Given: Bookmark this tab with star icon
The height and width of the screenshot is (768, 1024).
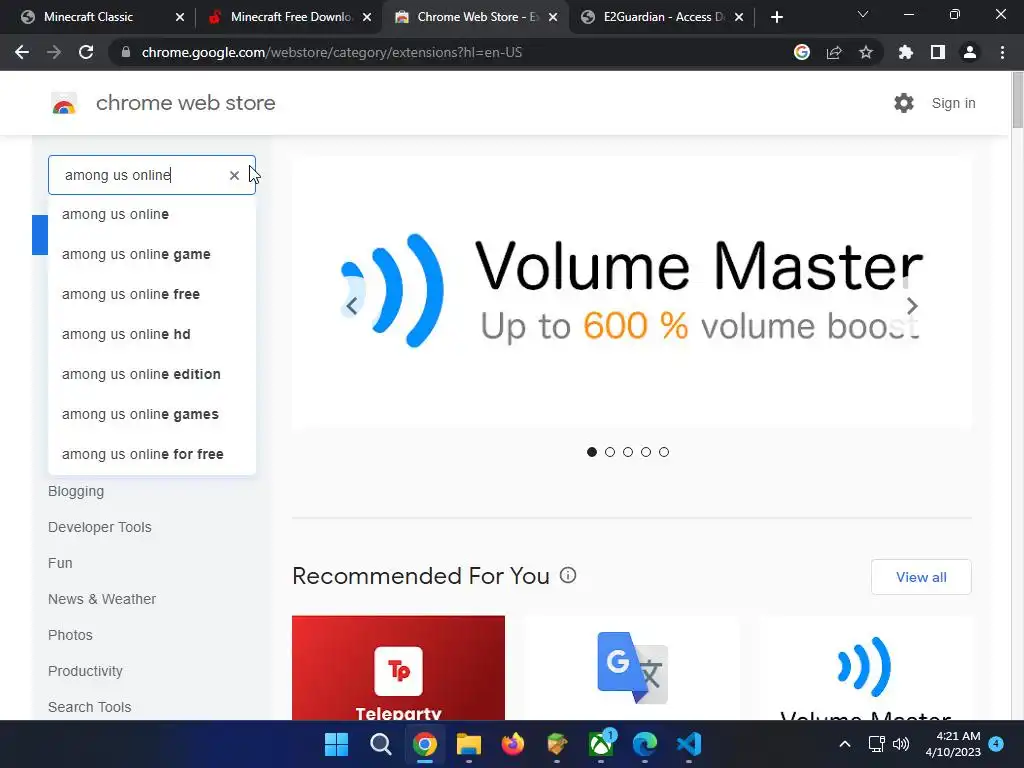Looking at the screenshot, I should 866,52.
